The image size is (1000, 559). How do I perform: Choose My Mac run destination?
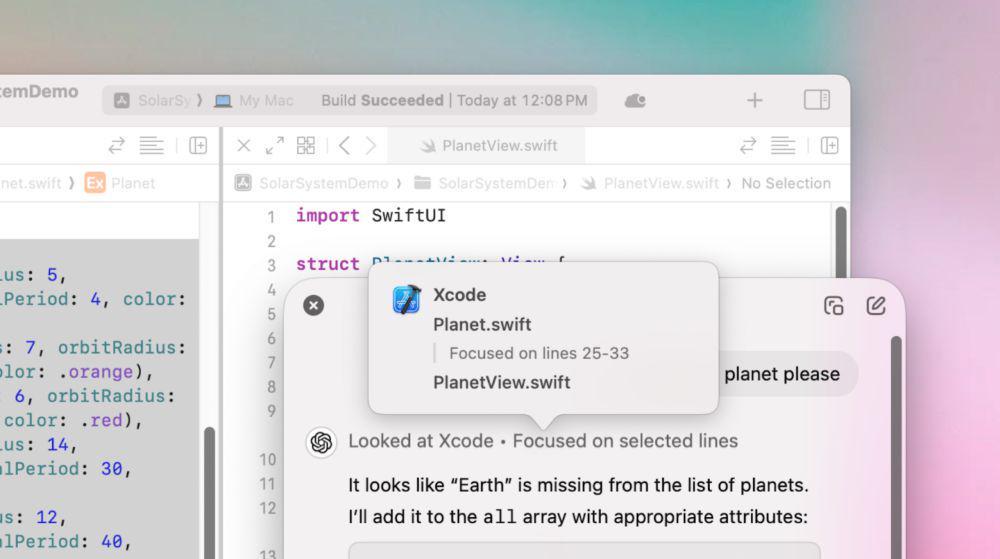[x=254, y=101]
